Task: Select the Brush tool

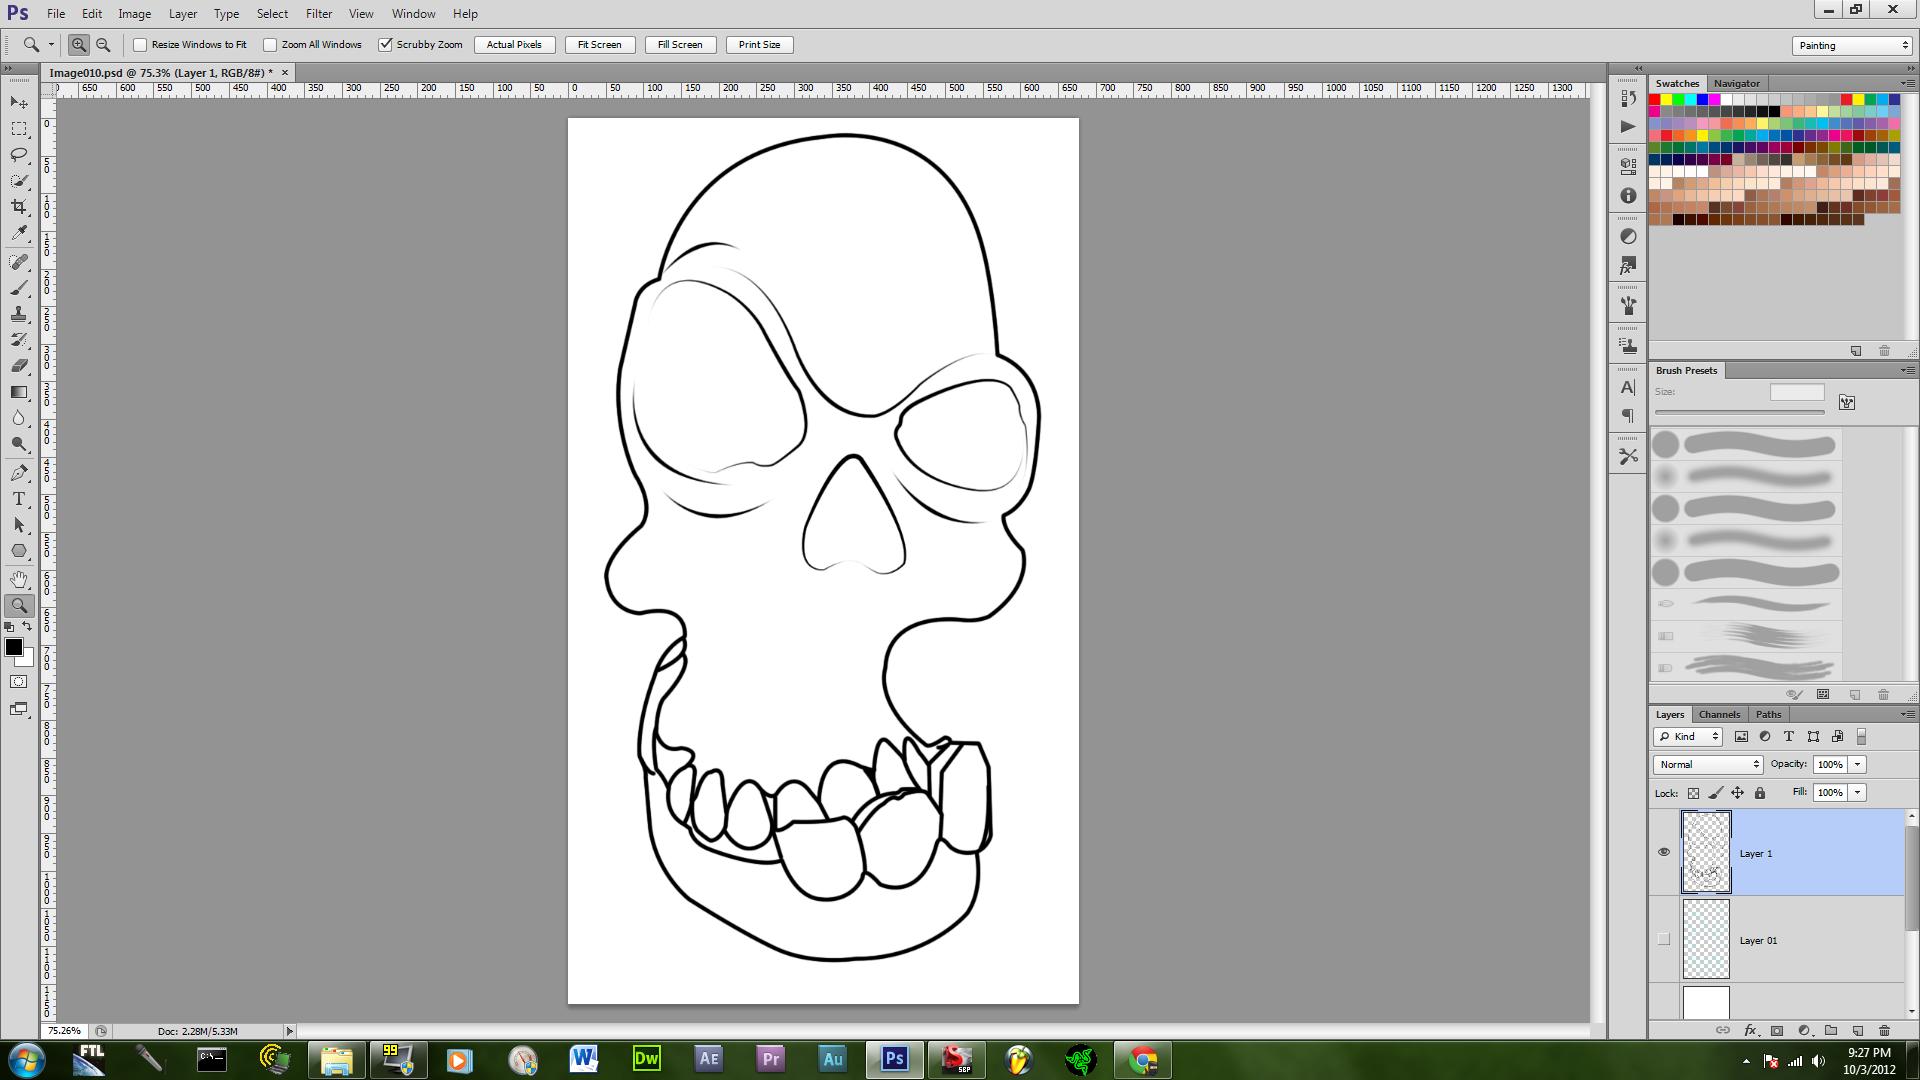Action: pos(19,288)
